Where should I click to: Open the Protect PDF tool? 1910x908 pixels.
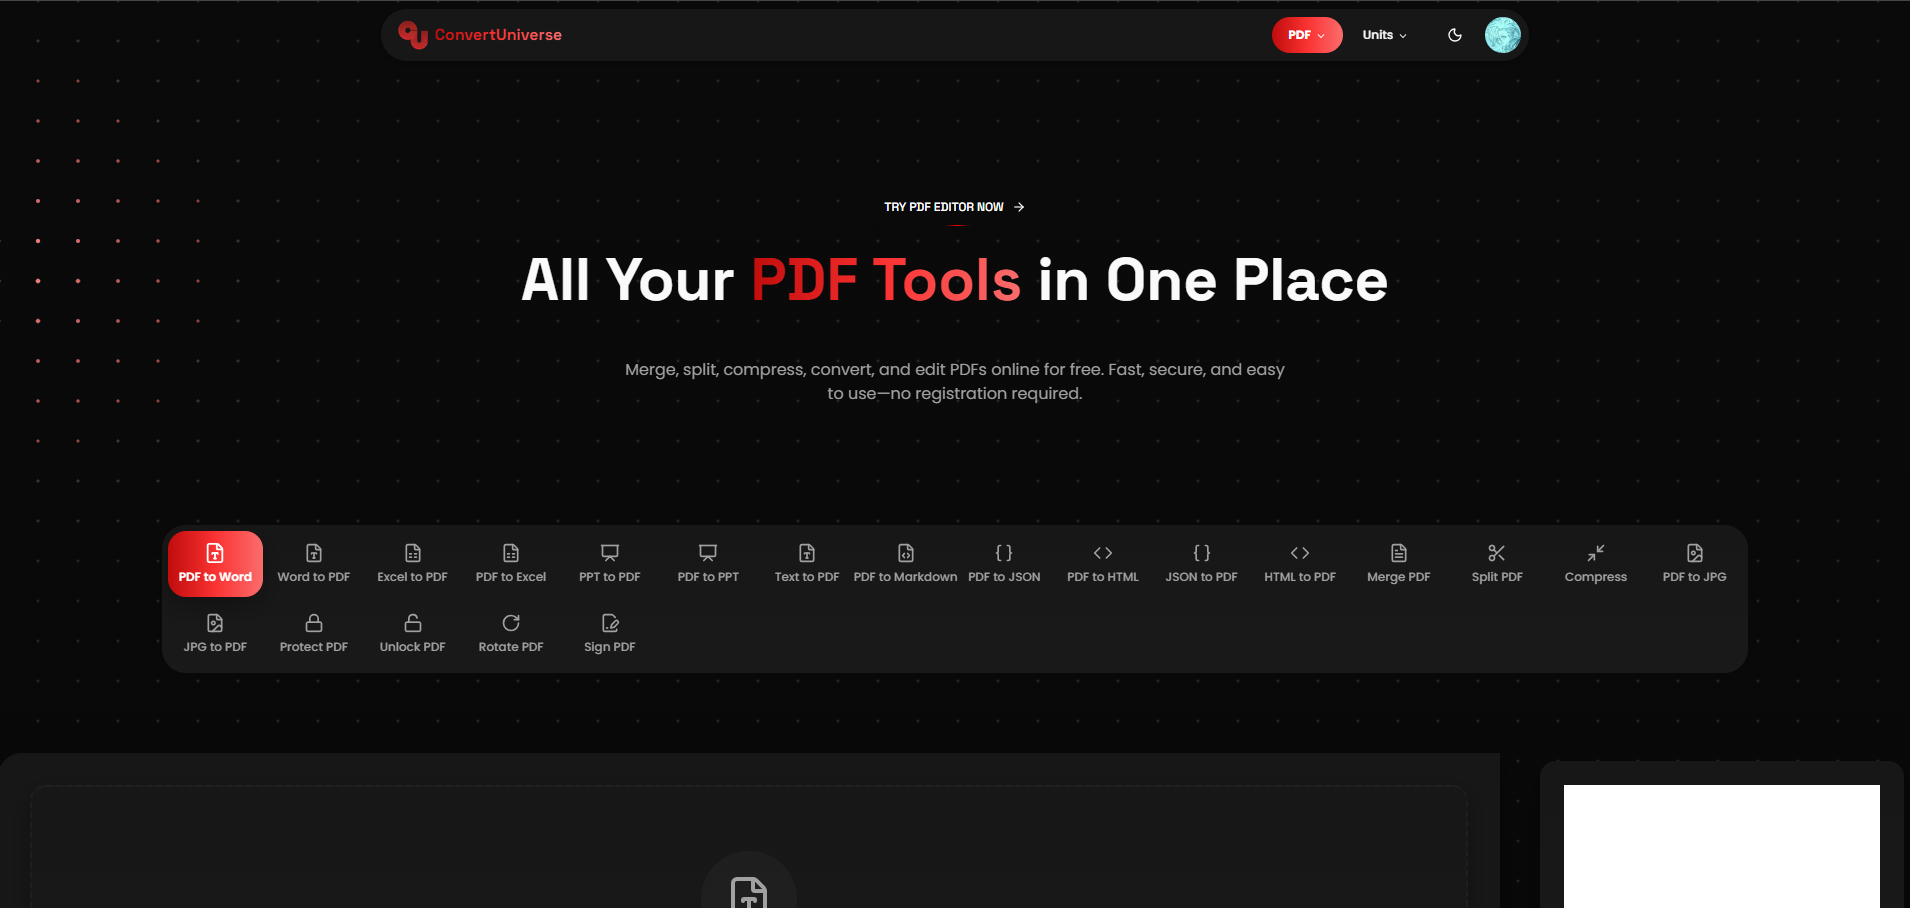(x=313, y=632)
